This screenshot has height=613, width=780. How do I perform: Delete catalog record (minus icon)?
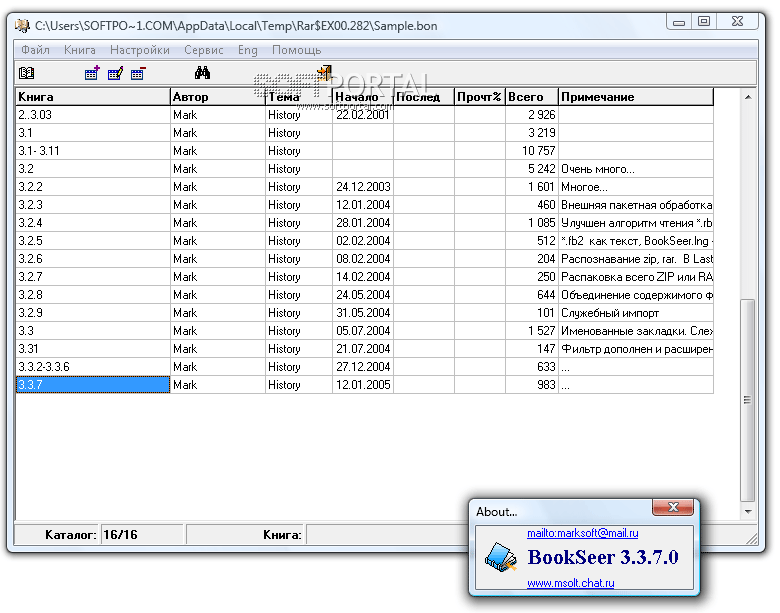138,73
